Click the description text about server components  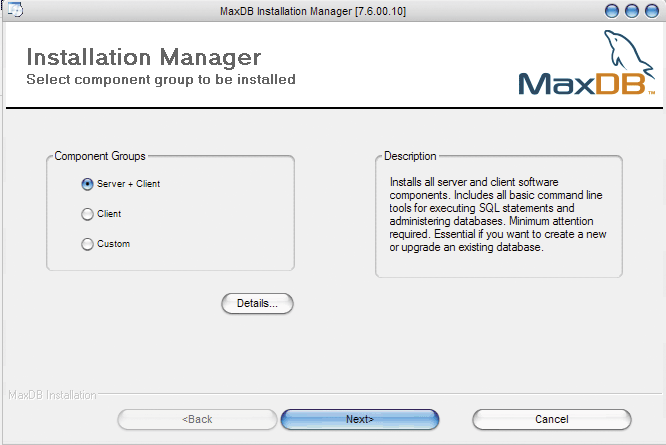(x=498, y=215)
